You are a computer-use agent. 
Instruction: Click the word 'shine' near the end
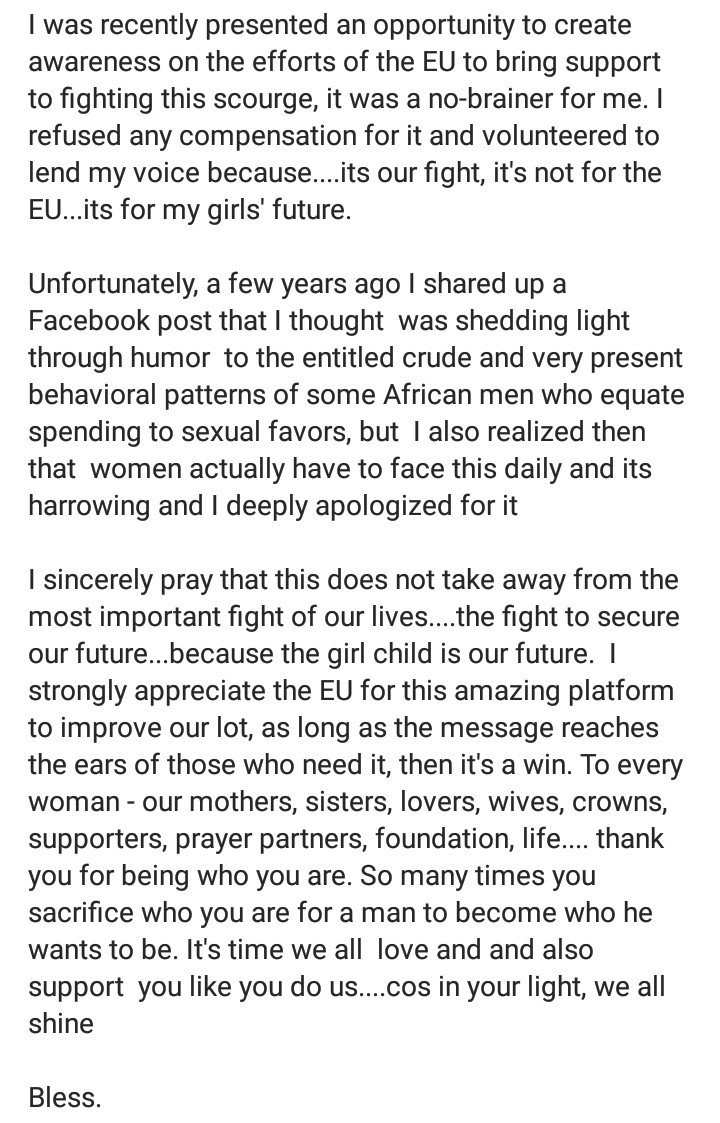[61, 1023]
